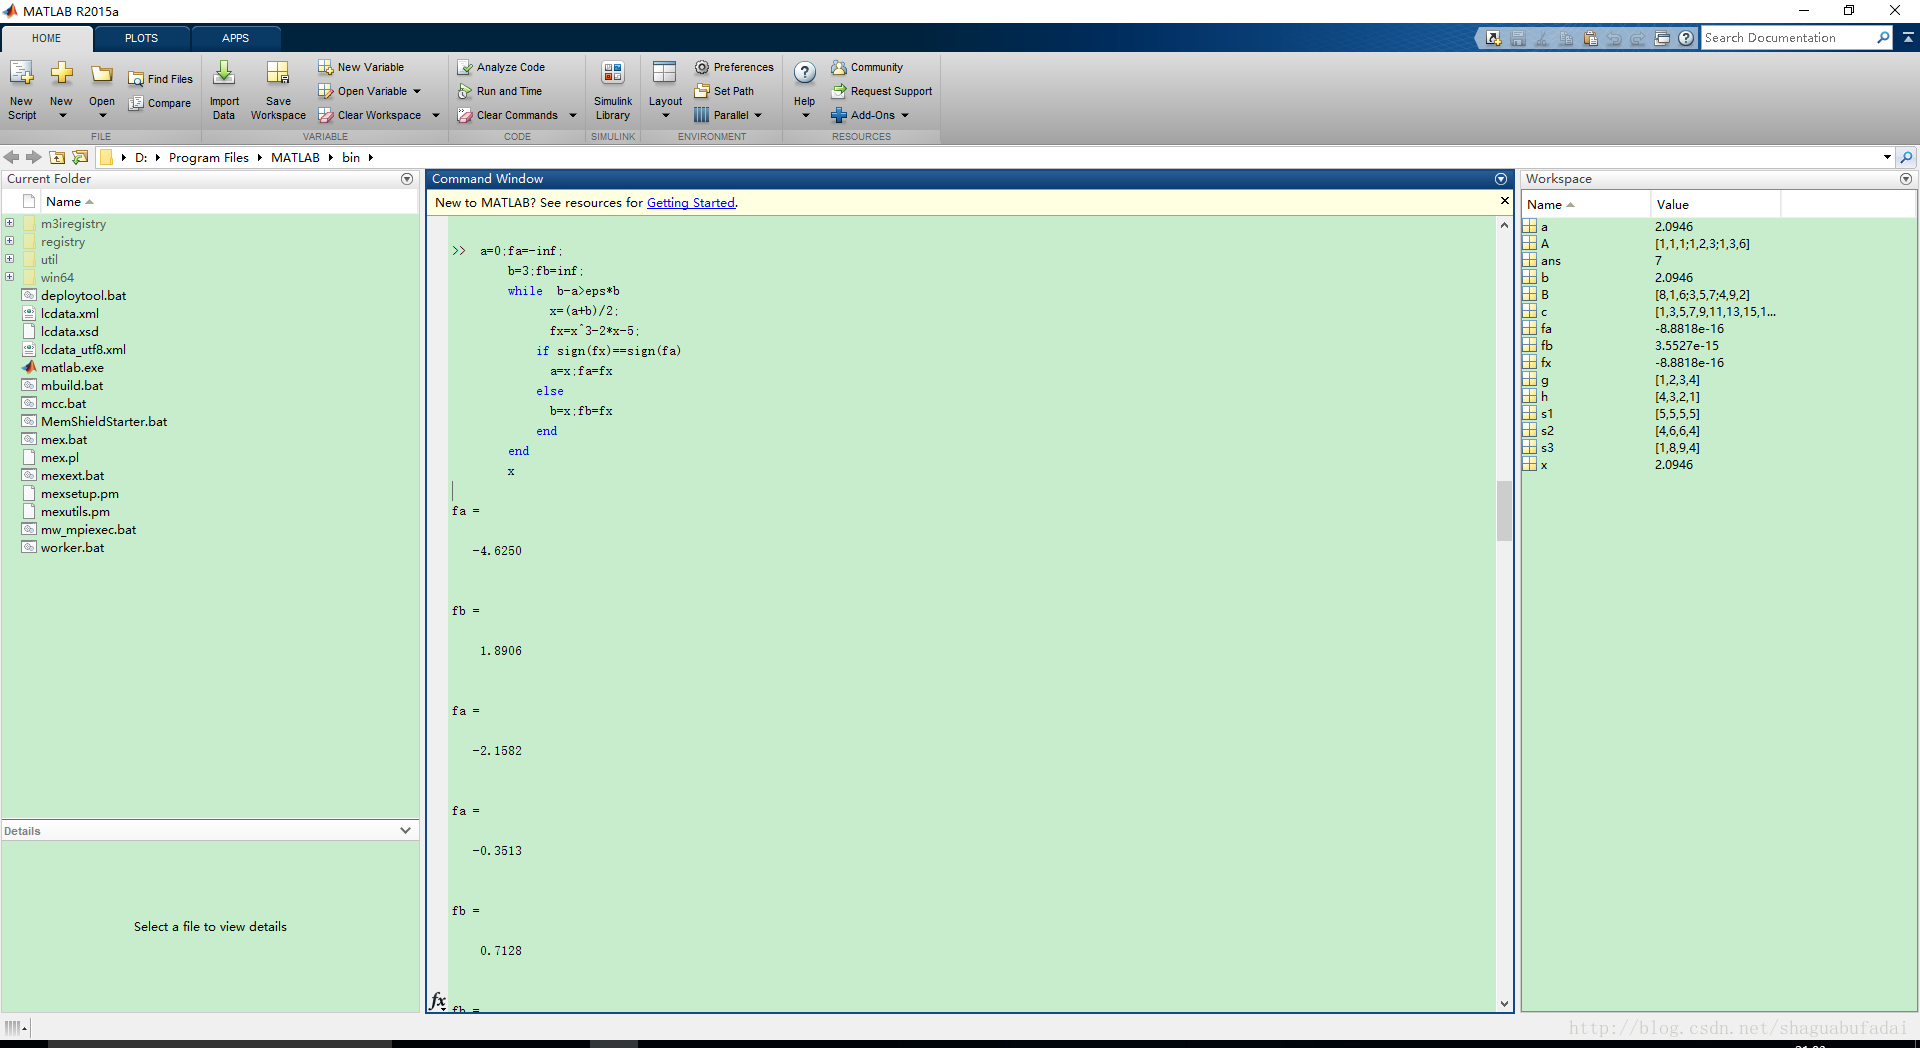
Task: Expand the registry folder
Action: [x=9, y=241]
